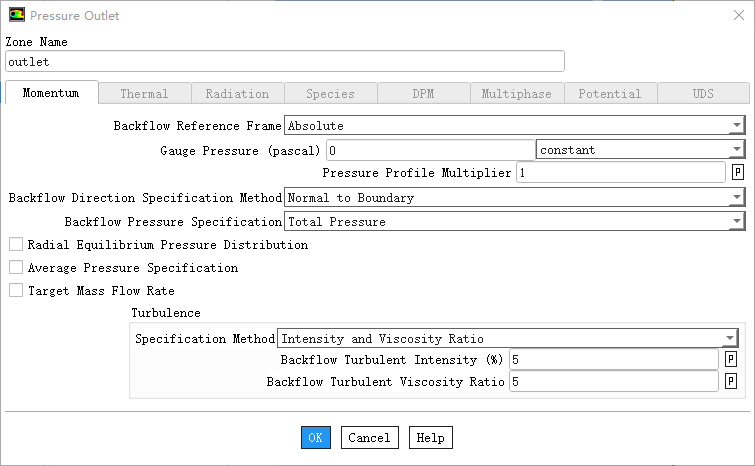Viewport: 755px width, 466px height.
Task: Click the Zone Name text field
Action: [x=284, y=62]
